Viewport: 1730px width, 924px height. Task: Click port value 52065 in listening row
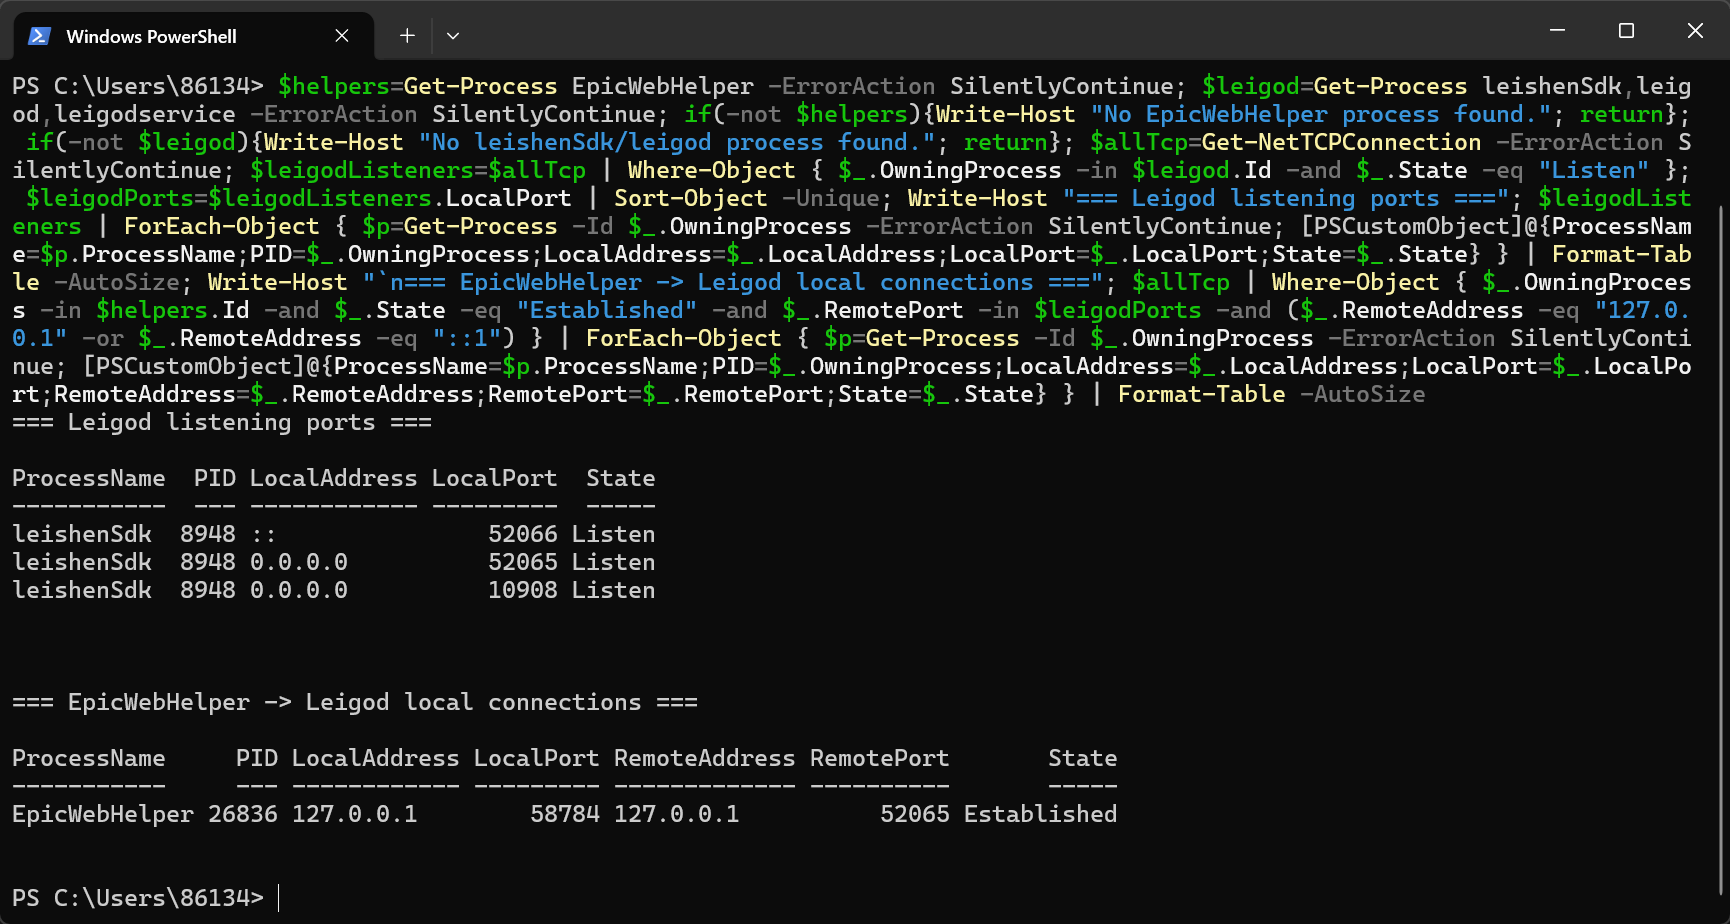point(523,562)
